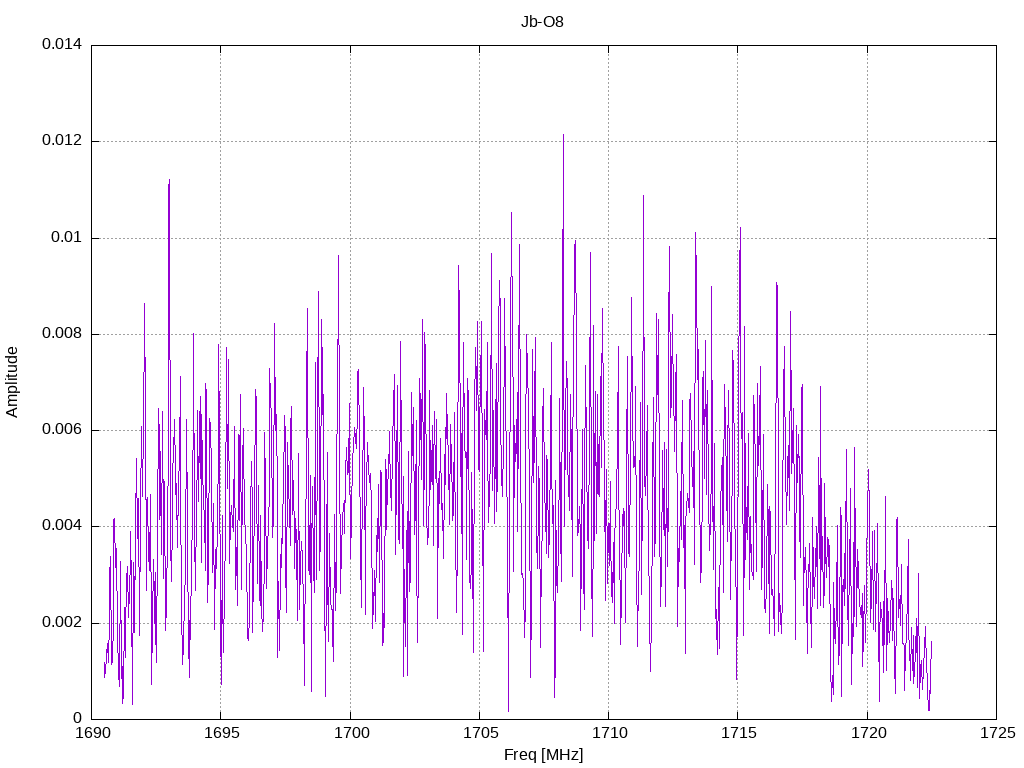The image size is (1024, 768).
Task: Click the x-axis tick value 1700
Action: click(351, 733)
